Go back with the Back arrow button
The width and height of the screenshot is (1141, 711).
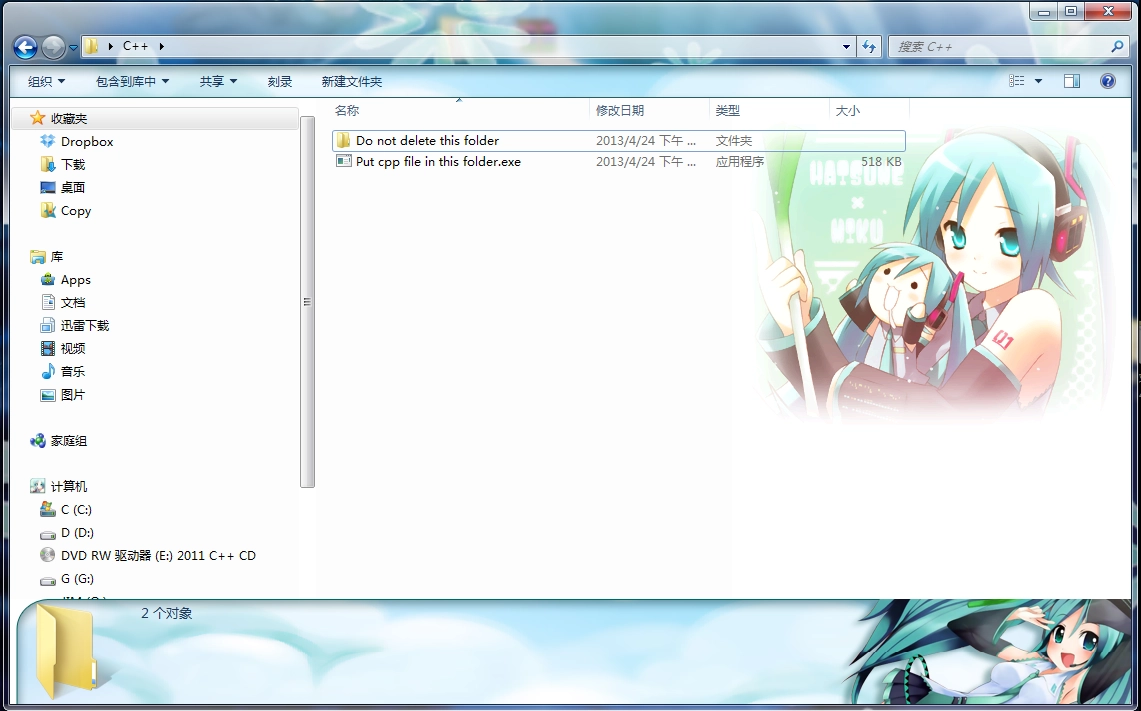(25, 47)
